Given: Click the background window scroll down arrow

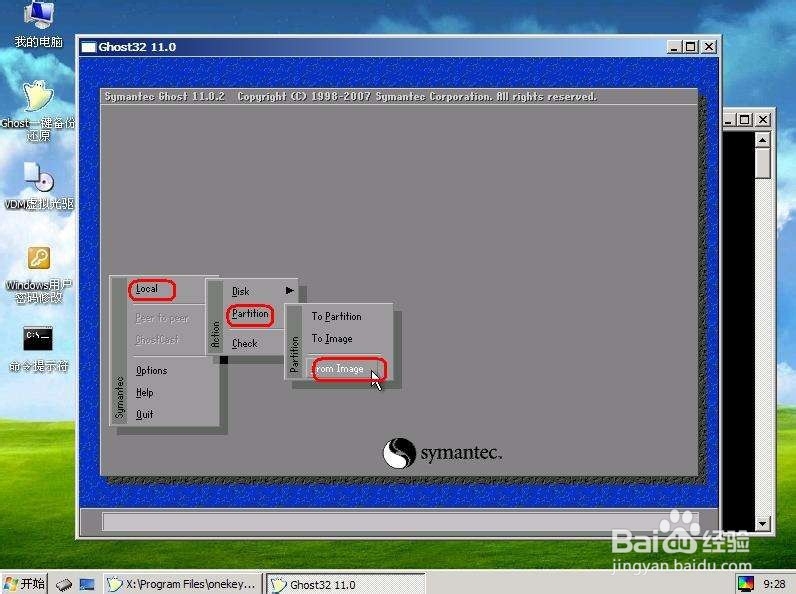Looking at the screenshot, I should 763,523.
